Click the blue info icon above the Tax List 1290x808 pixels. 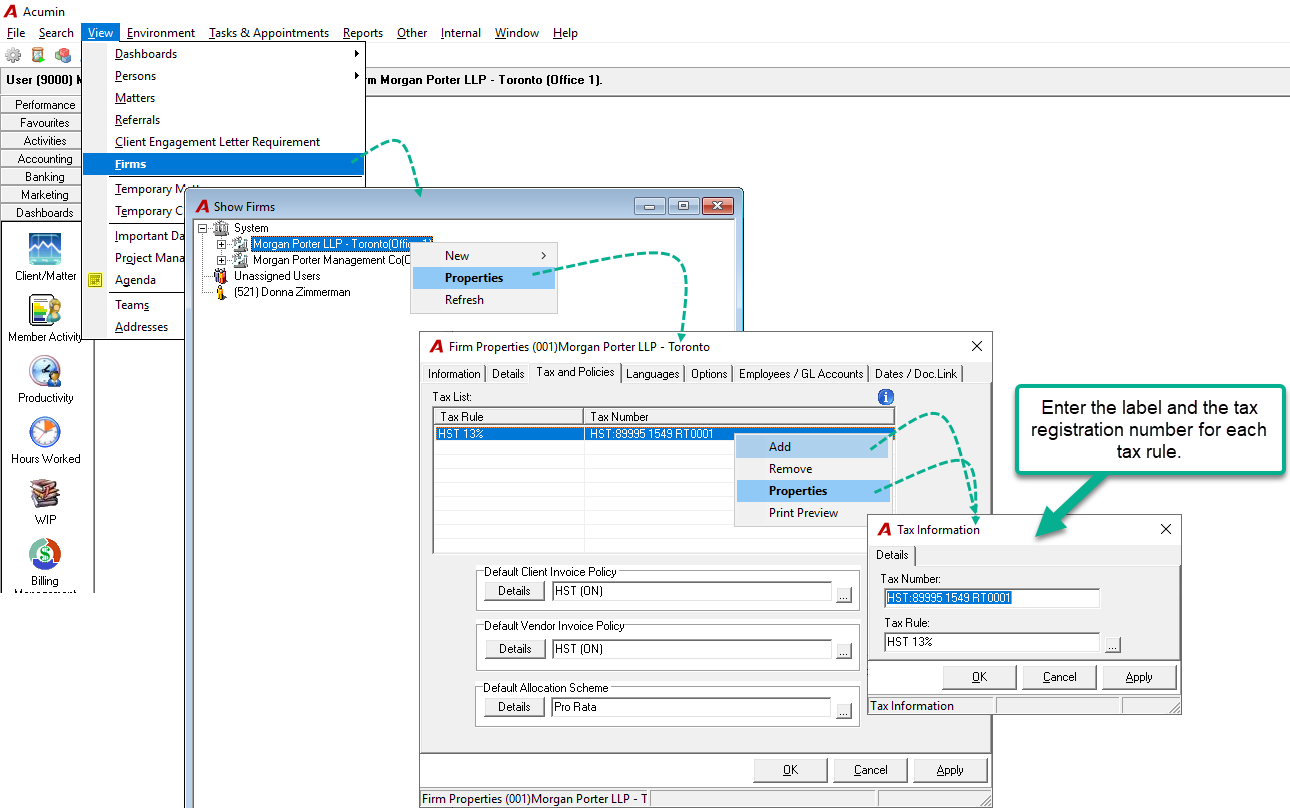(885, 397)
